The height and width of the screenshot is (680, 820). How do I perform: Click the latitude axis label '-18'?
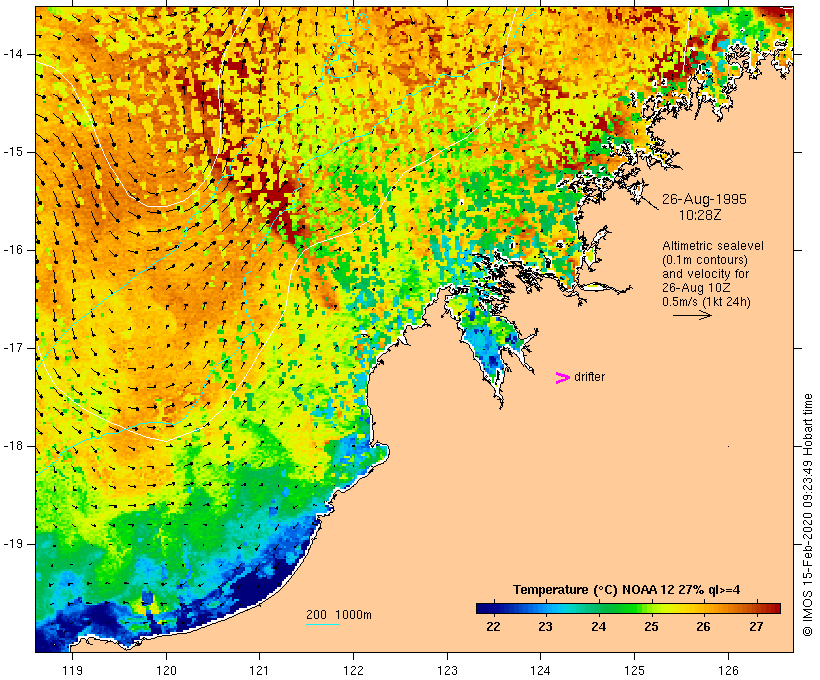coord(13,446)
